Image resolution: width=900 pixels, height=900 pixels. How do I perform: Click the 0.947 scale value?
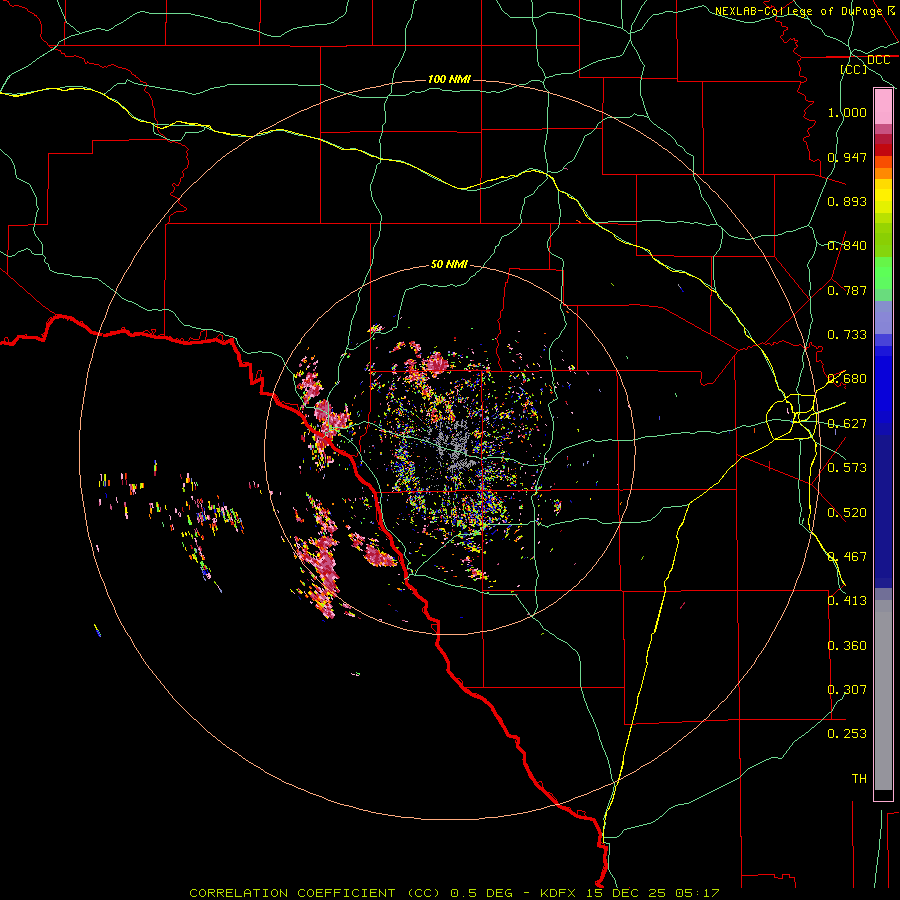[x=847, y=157]
